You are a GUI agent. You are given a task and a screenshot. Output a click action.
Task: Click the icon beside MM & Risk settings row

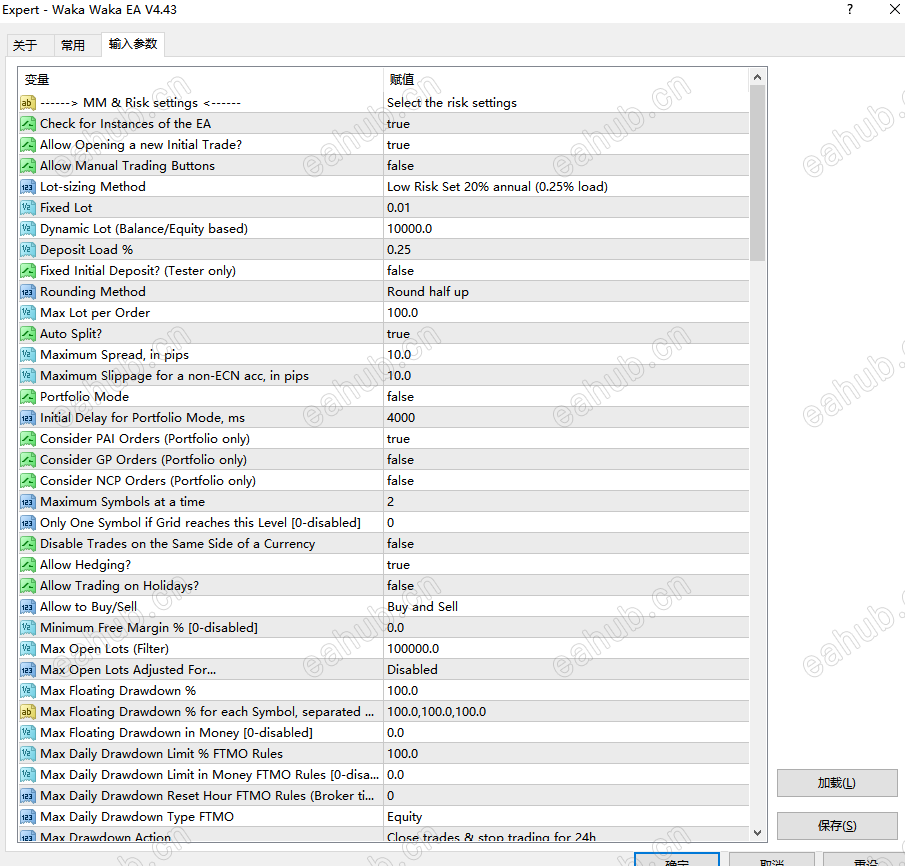coord(28,103)
